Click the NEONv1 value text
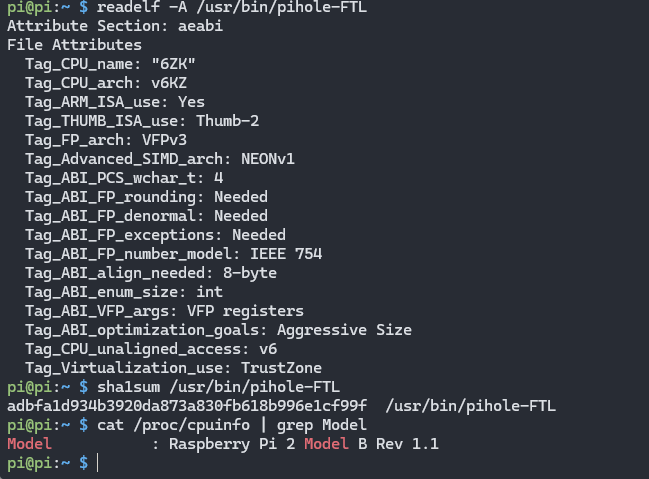This screenshot has width=649, height=479. click(268, 159)
